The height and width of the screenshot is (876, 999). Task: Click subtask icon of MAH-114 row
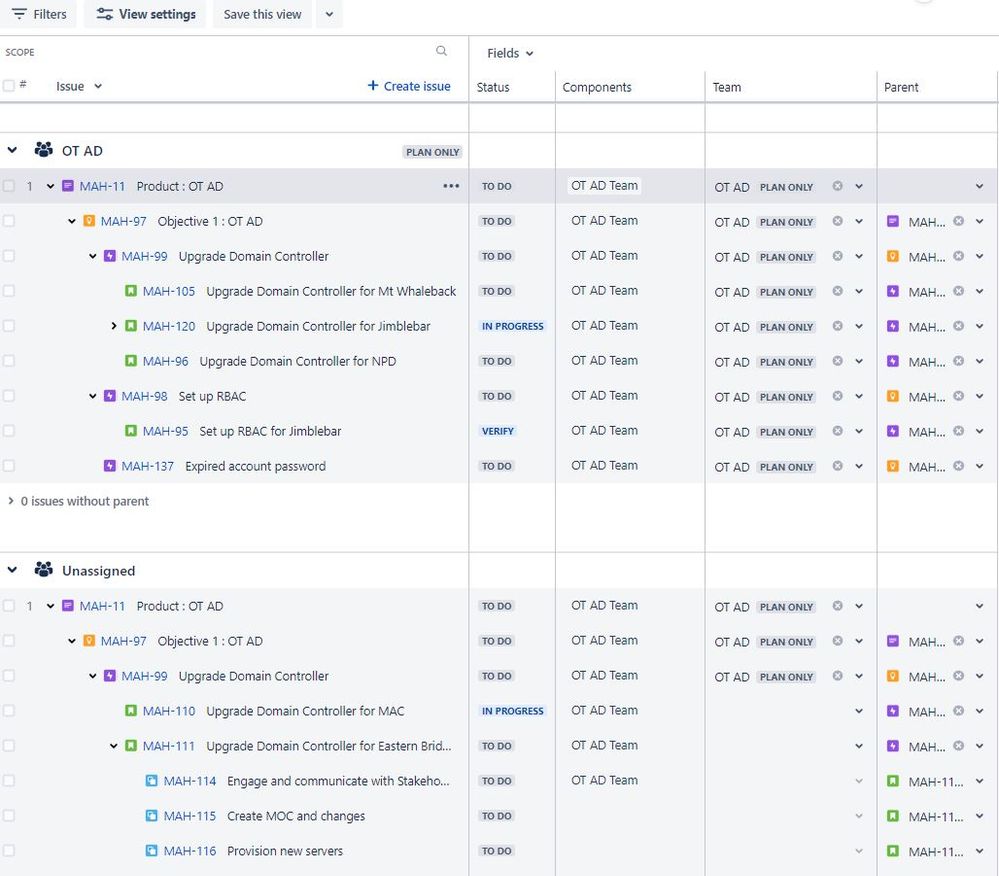click(x=152, y=781)
